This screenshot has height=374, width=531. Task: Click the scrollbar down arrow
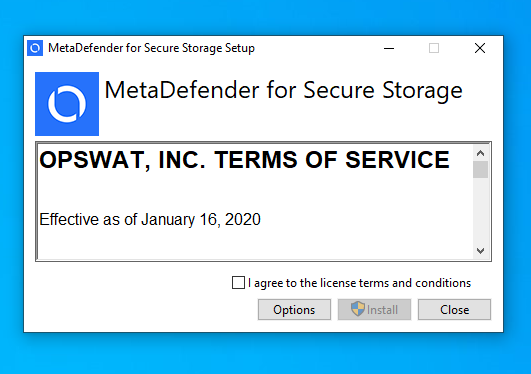coord(480,251)
